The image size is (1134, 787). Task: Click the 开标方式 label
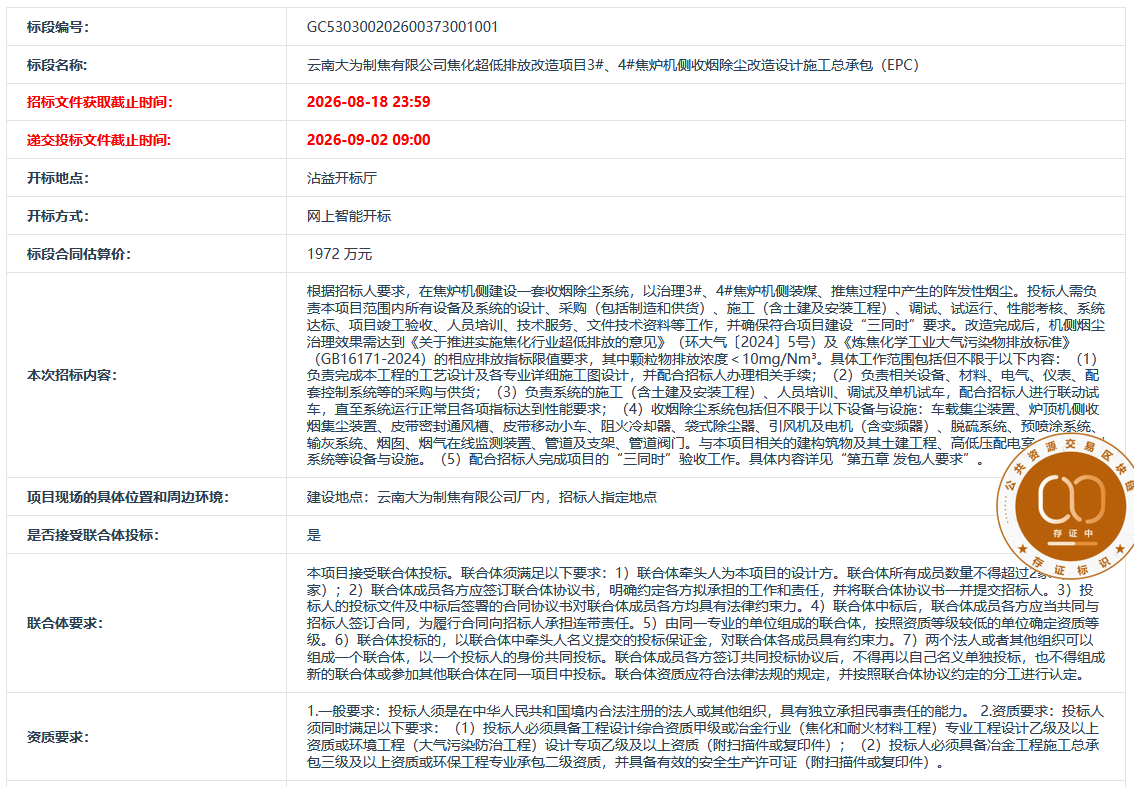tap(58, 216)
